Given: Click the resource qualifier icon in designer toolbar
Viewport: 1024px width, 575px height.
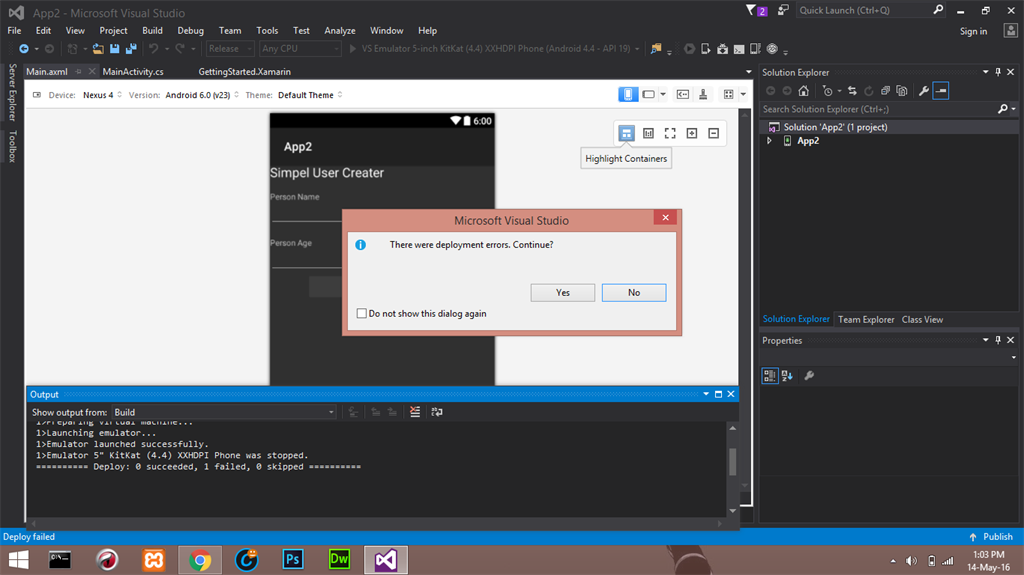Looking at the screenshot, I should point(682,95).
